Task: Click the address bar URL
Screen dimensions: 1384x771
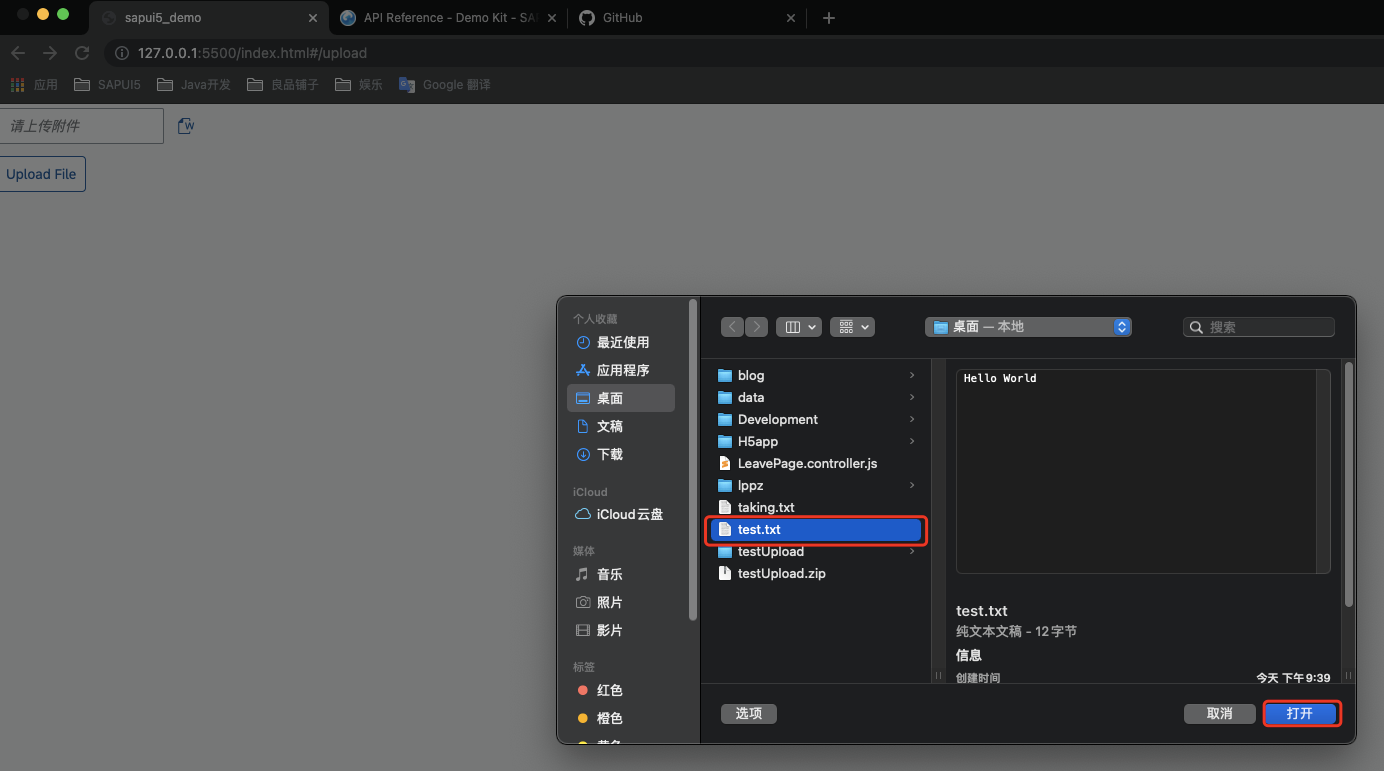Action: click(252, 53)
